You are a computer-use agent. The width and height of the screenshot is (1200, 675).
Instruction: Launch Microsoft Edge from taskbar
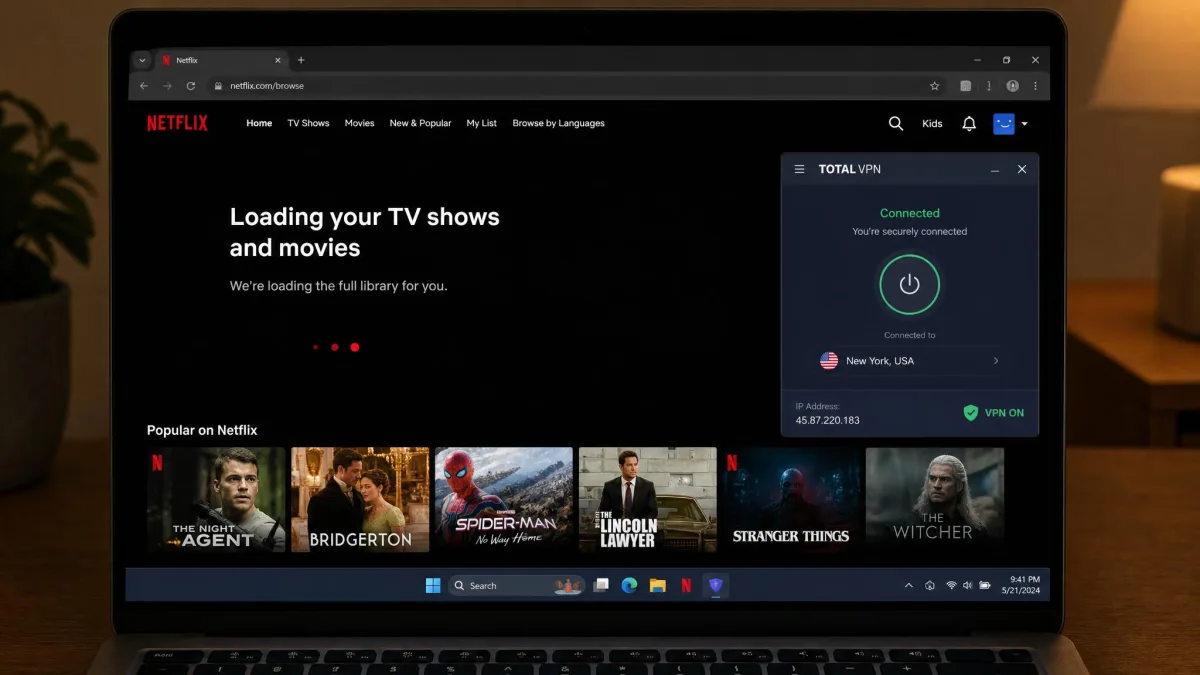click(x=629, y=586)
